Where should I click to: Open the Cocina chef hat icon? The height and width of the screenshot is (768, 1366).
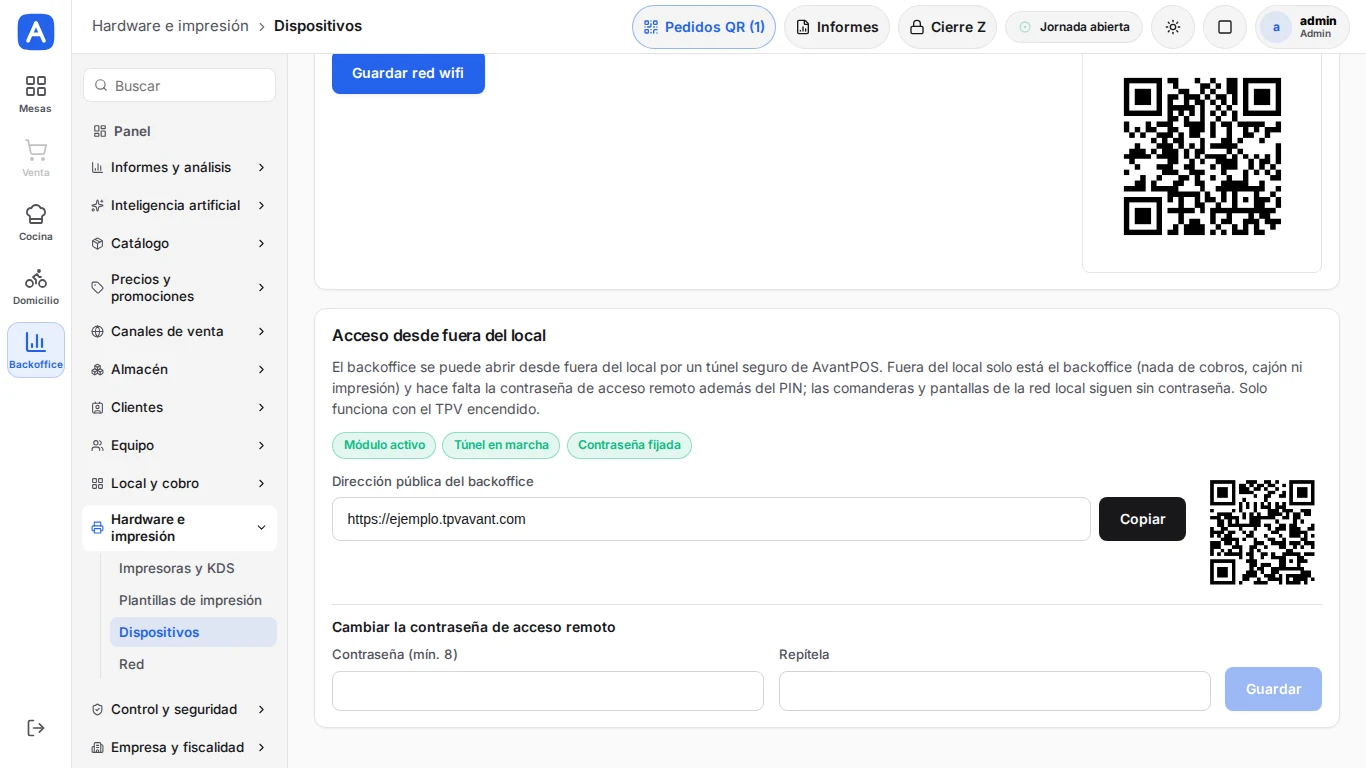(x=35, y=214)
